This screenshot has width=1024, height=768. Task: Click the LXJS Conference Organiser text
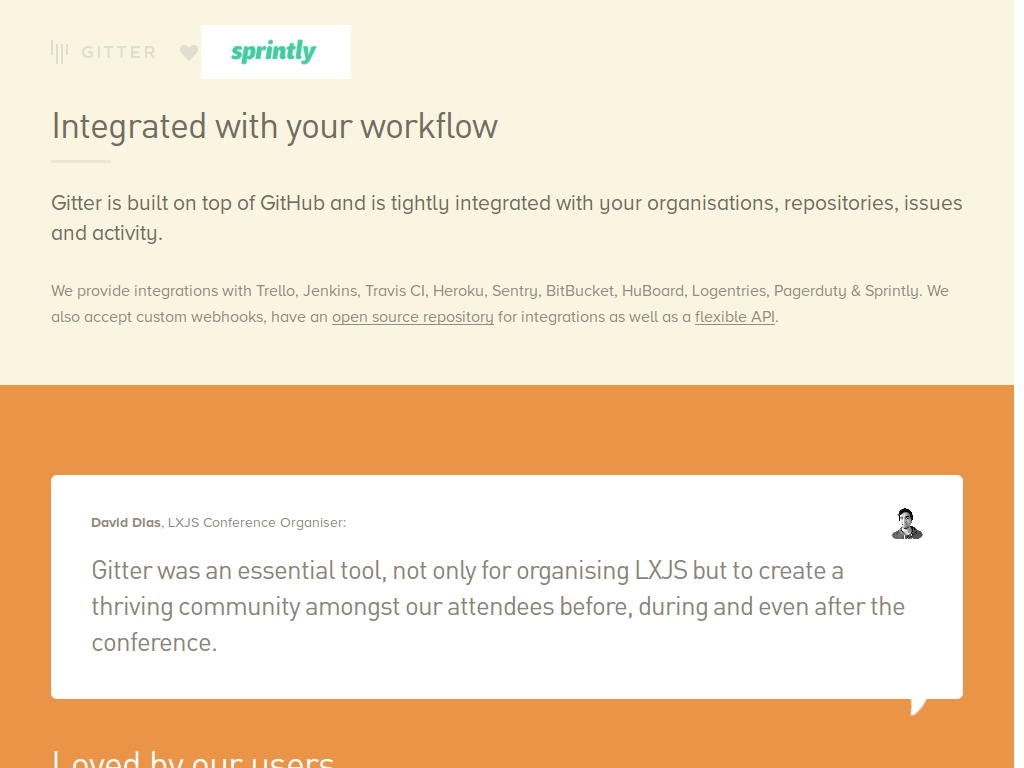pyautogui.click(x=257, y=522)
